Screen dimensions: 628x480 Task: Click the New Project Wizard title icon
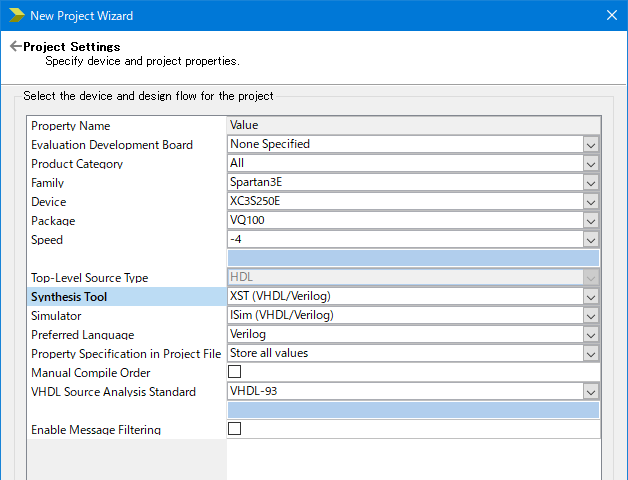point(16,15)
